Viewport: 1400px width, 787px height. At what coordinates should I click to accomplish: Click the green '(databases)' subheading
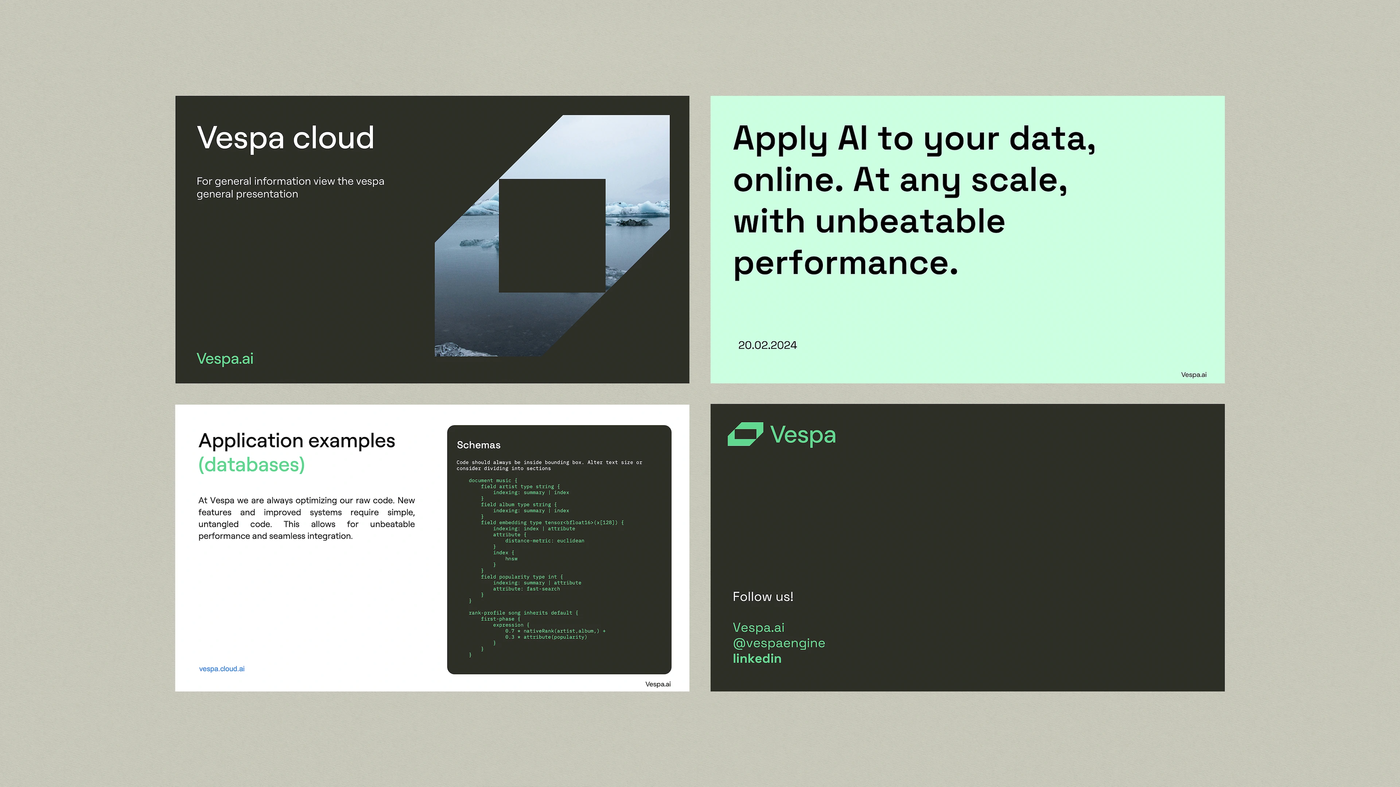[x=251, y=465]
